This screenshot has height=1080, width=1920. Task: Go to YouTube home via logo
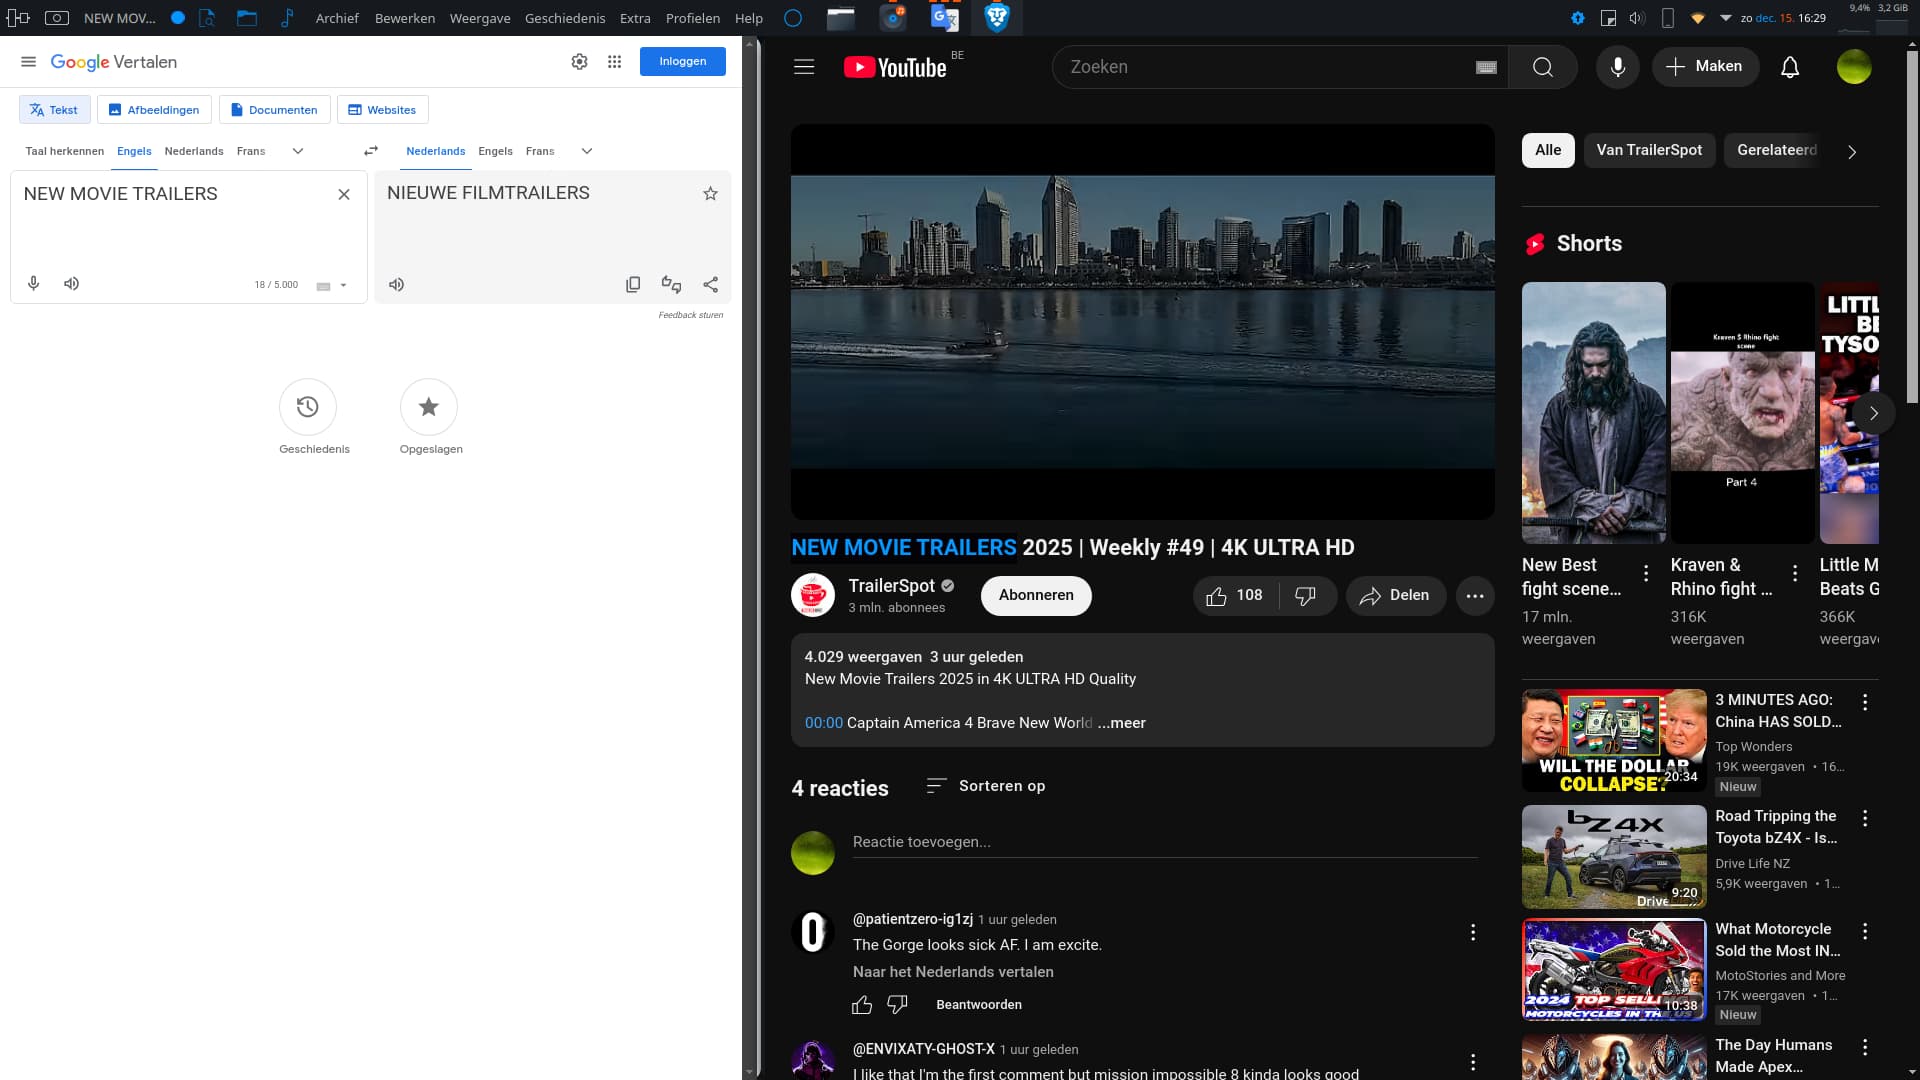895,67
